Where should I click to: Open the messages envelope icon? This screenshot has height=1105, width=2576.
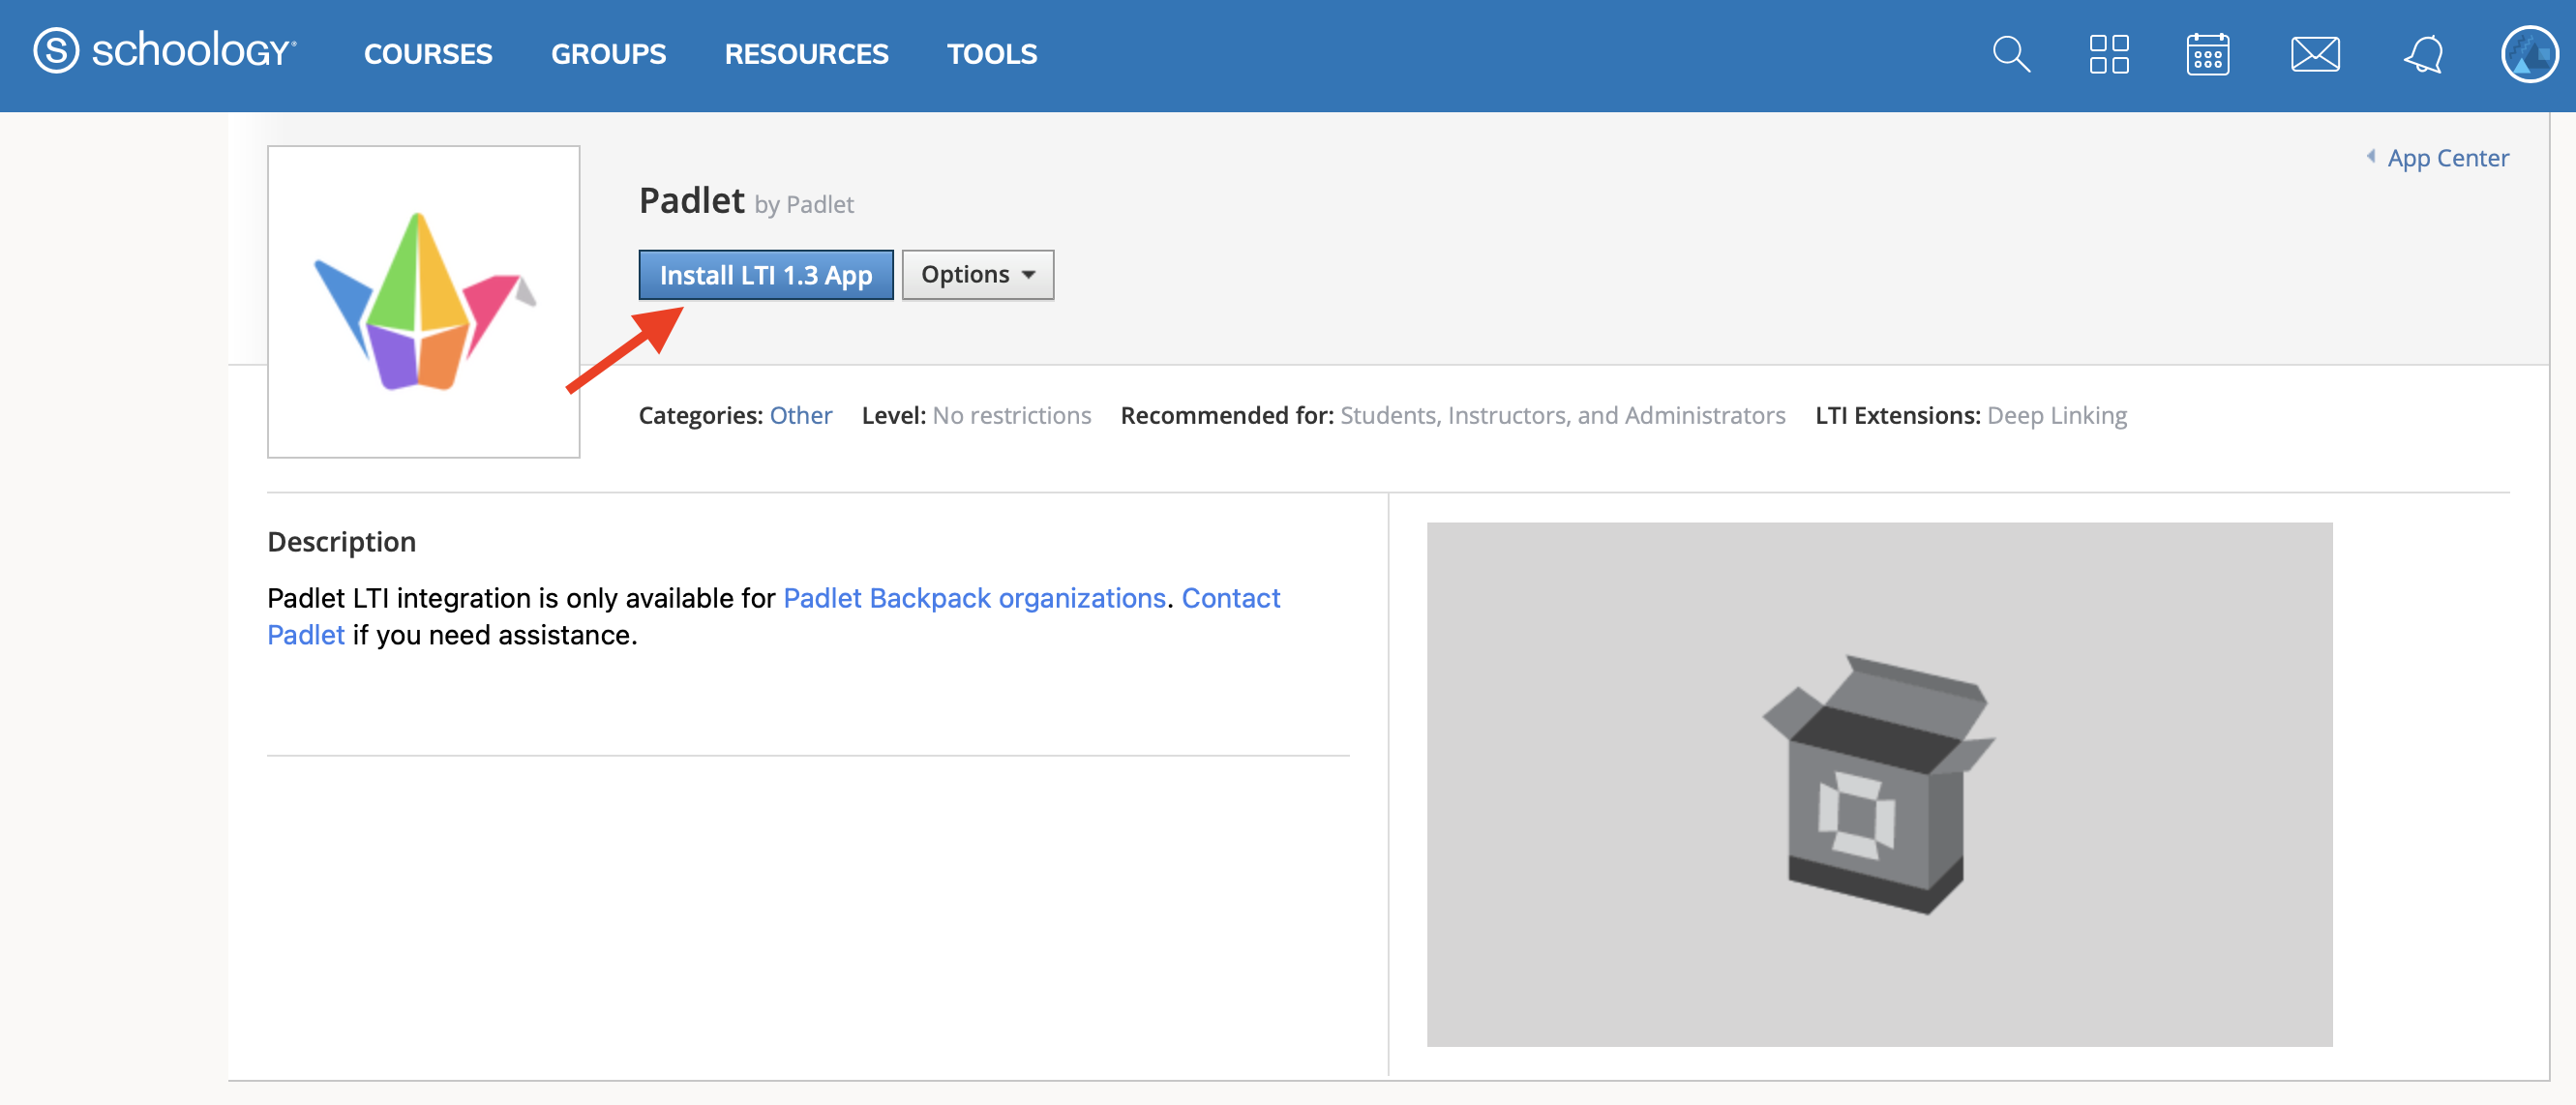pyautogui.click(x=2314, y=54)
